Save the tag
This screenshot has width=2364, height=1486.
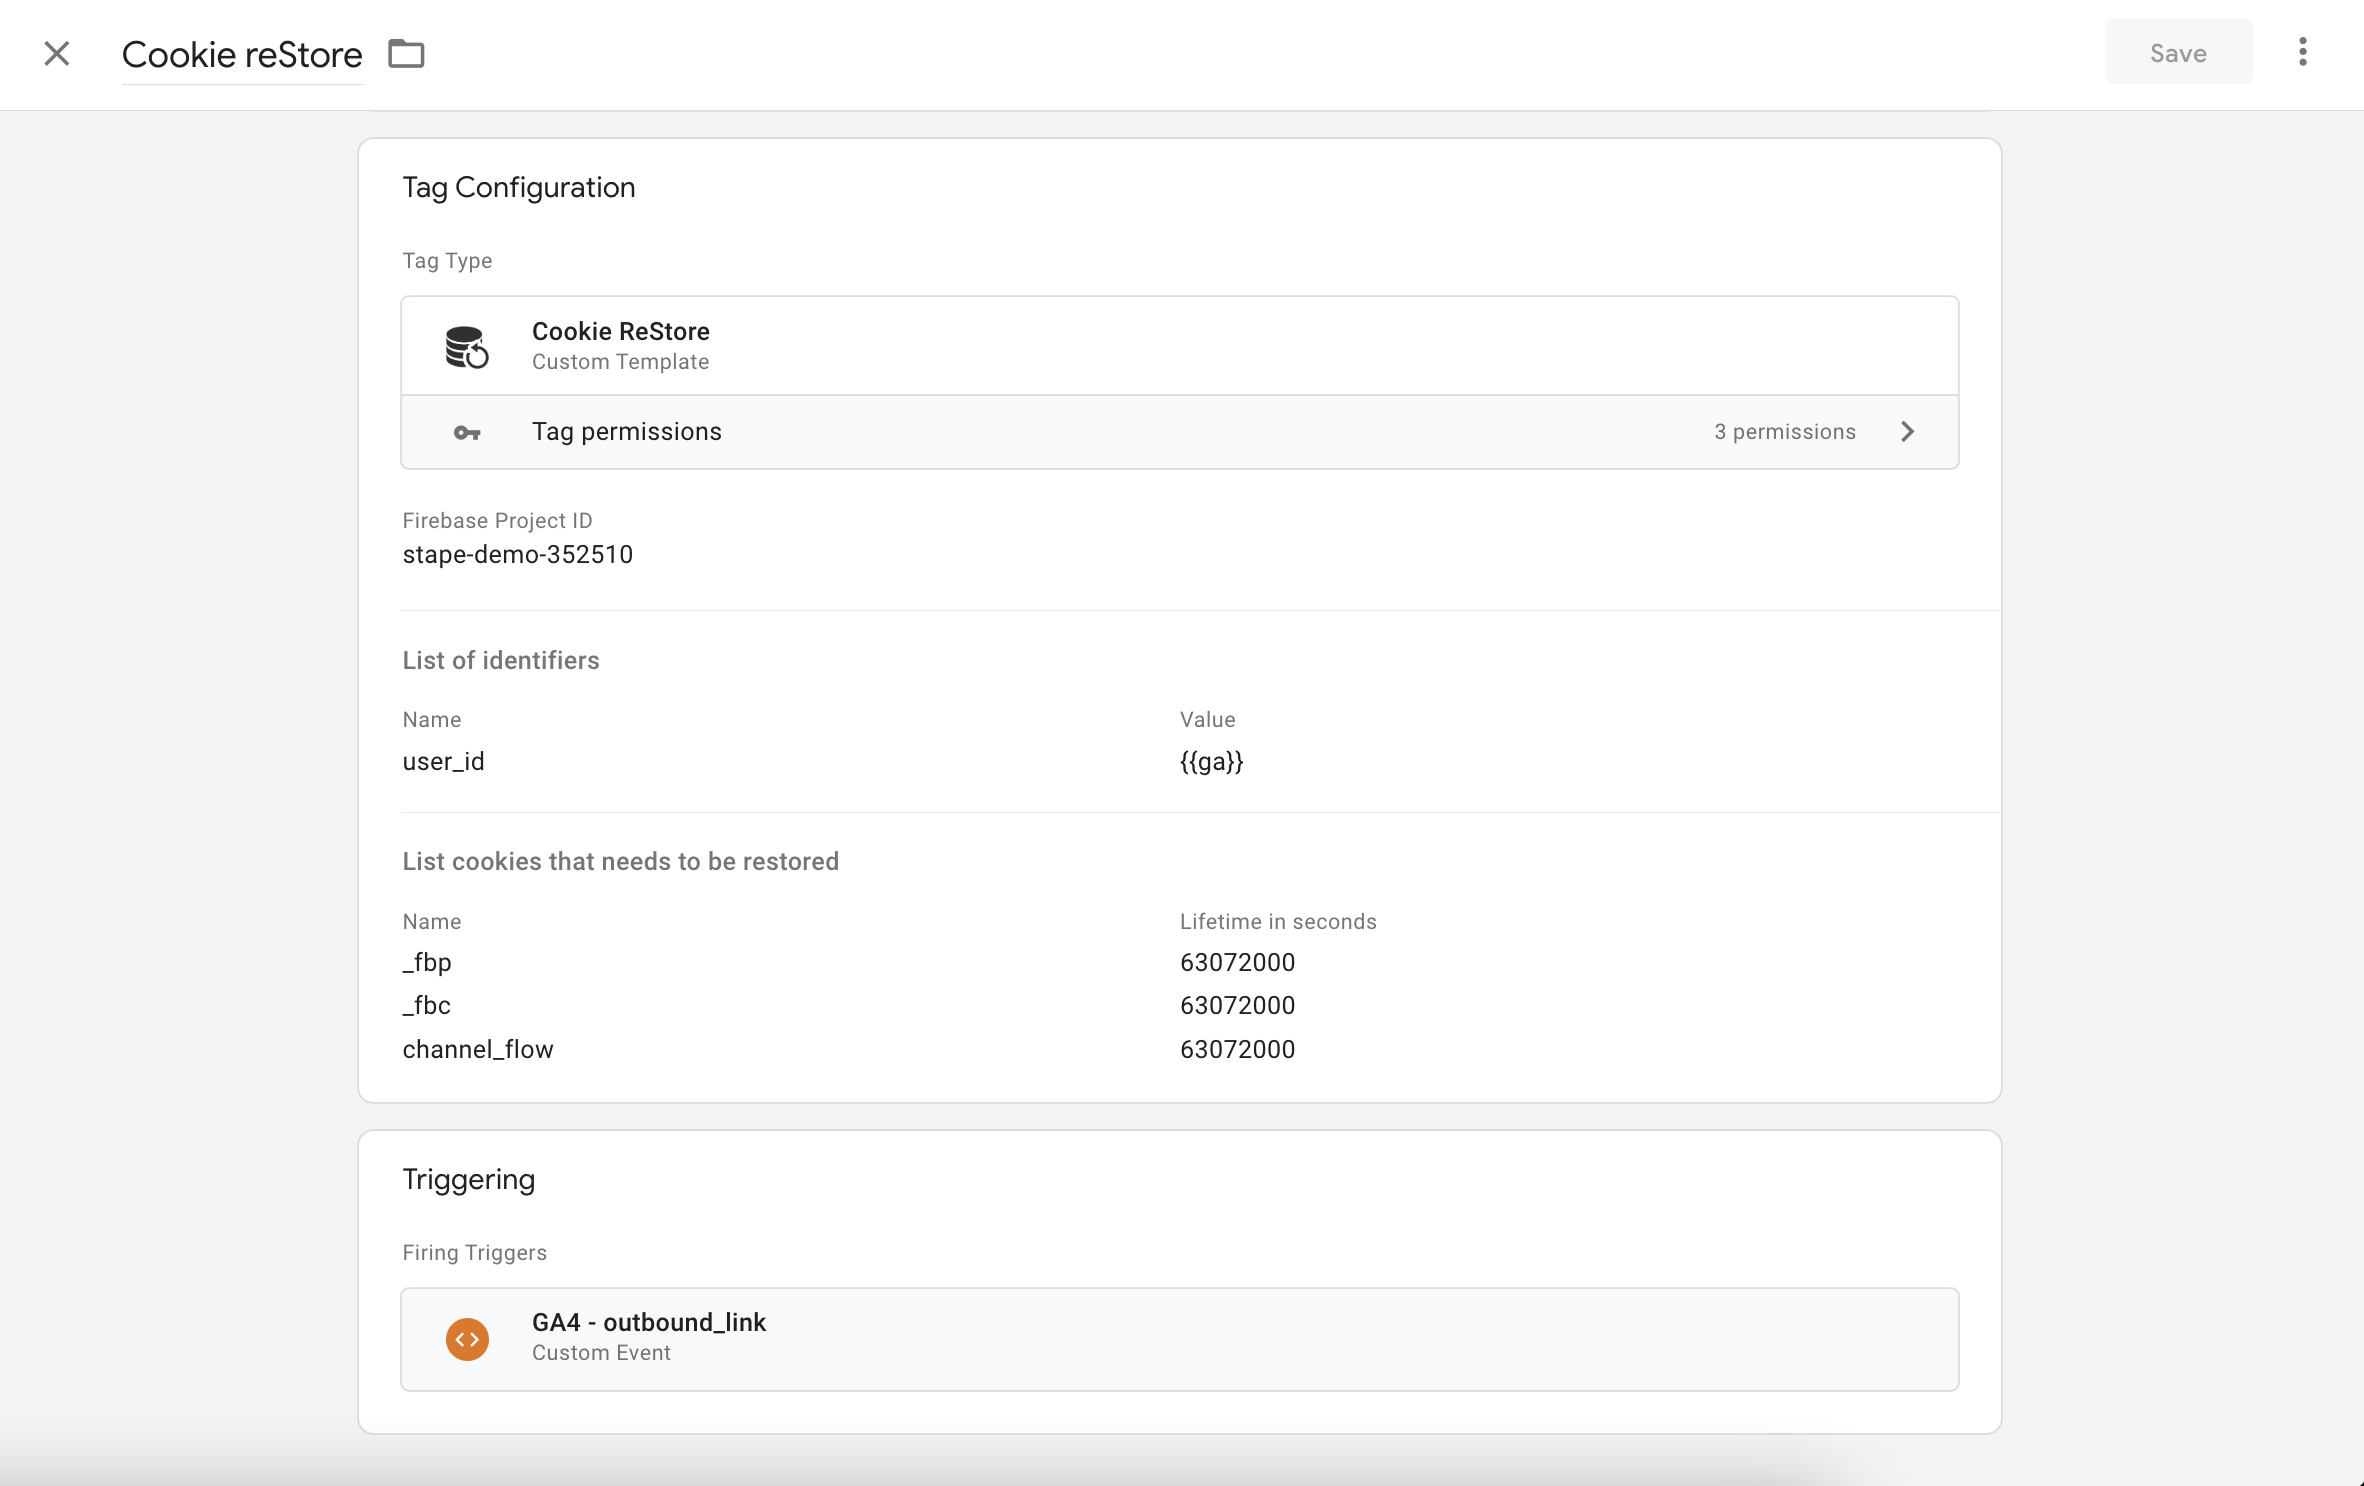[x=2178, y=52]
